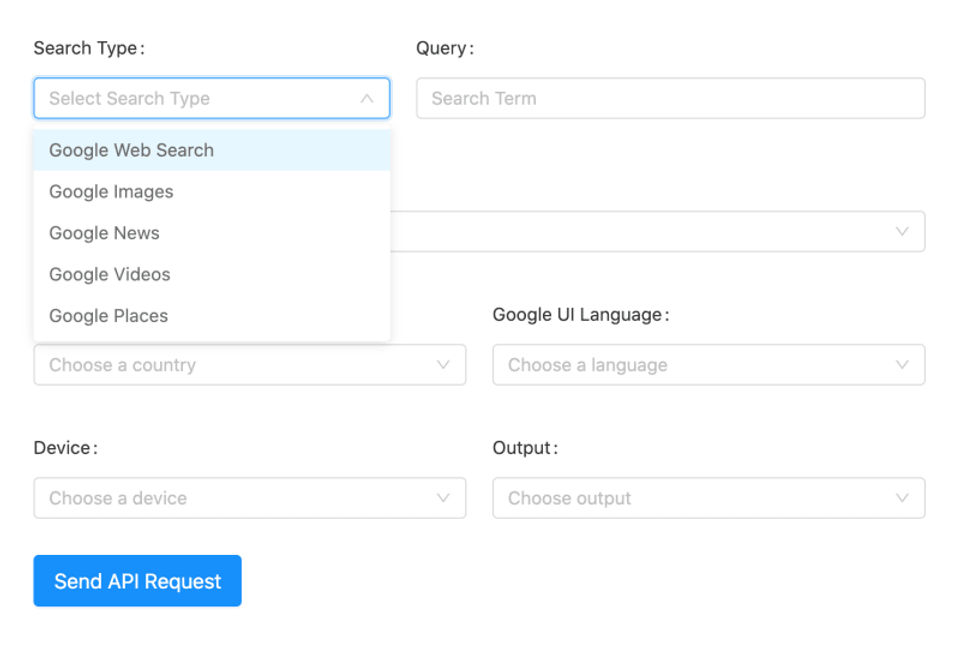Open the Choose a device dropdown
Image resolution: width=960 pixels, height=646 pixels.
250,498
